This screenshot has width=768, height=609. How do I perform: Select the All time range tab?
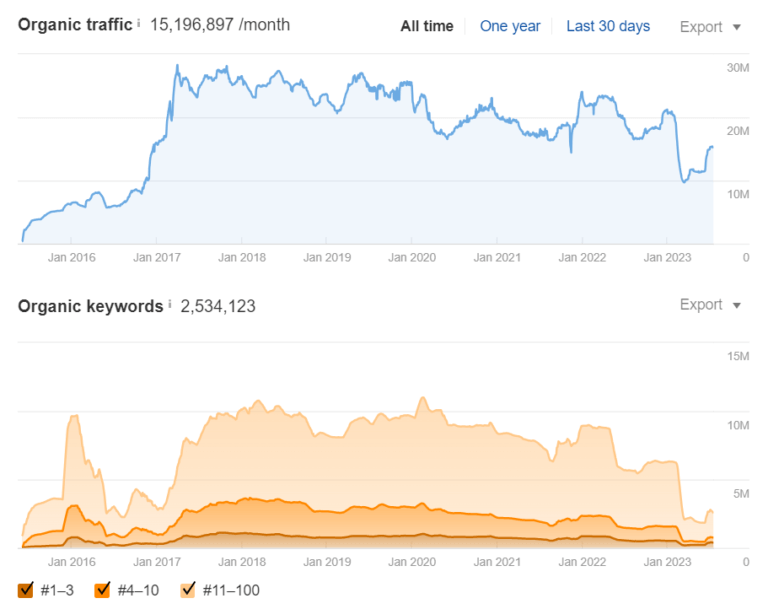[426, 27]
